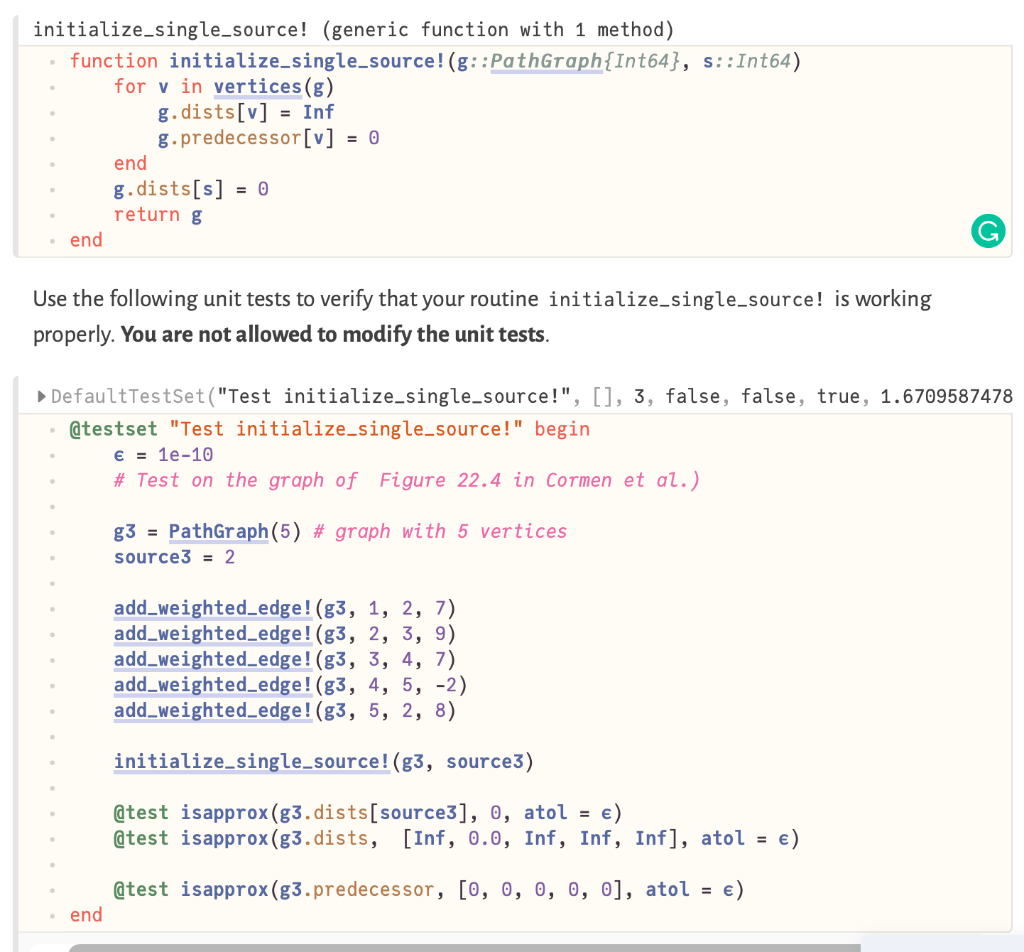Open the PathGraph(5) constructor link

coord(218,531)
